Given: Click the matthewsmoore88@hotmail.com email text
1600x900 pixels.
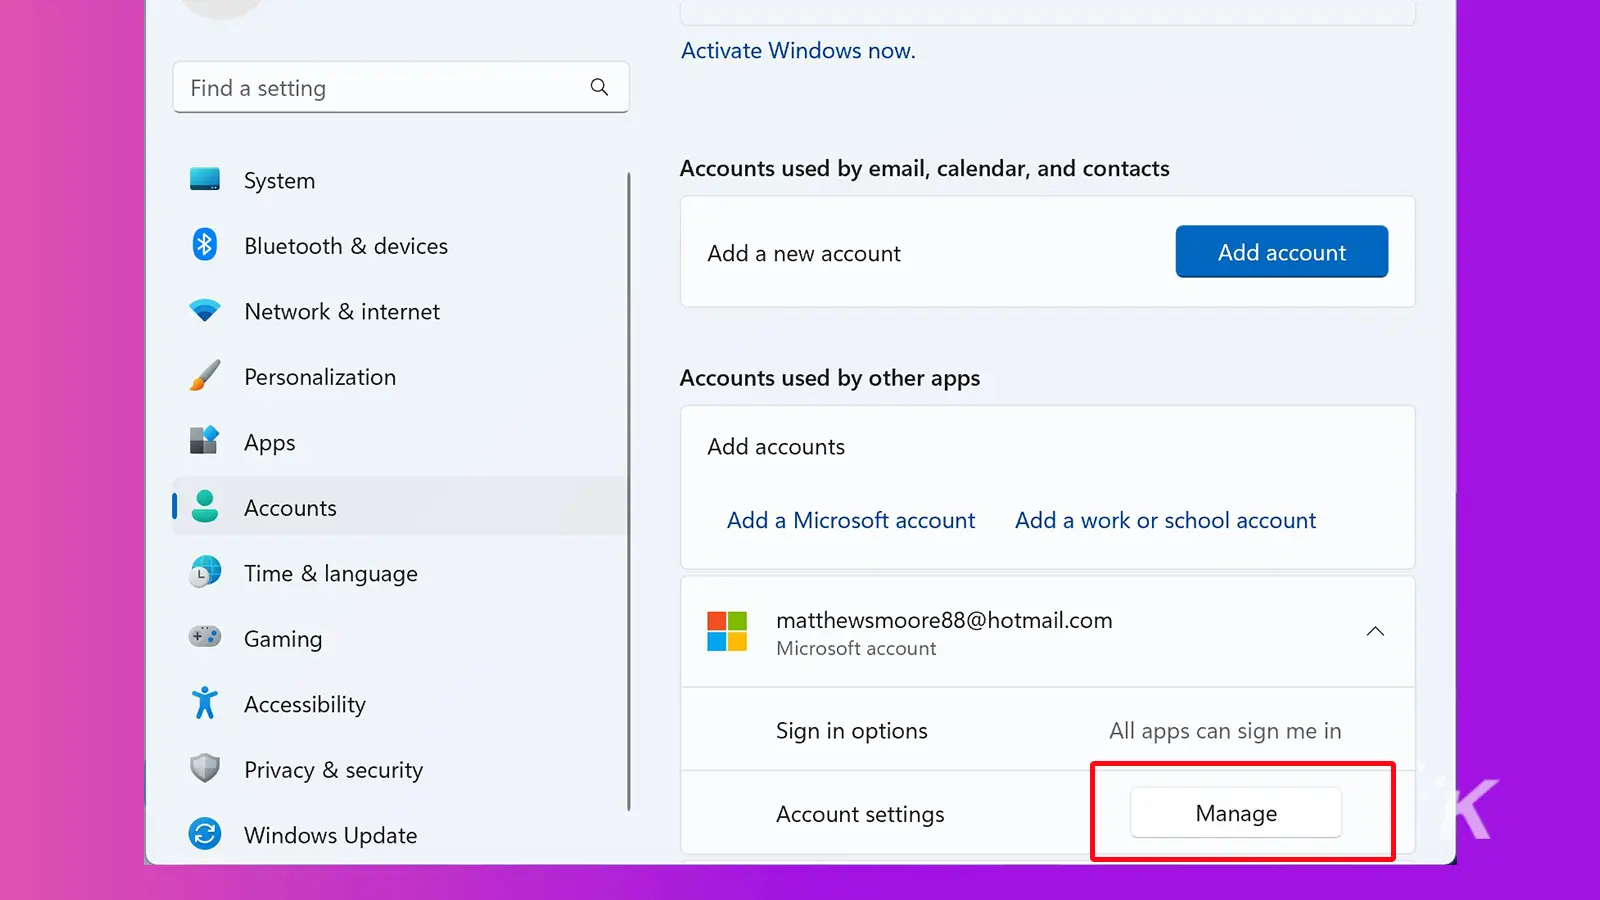Looking at the screenshot, I should (944, 620).
